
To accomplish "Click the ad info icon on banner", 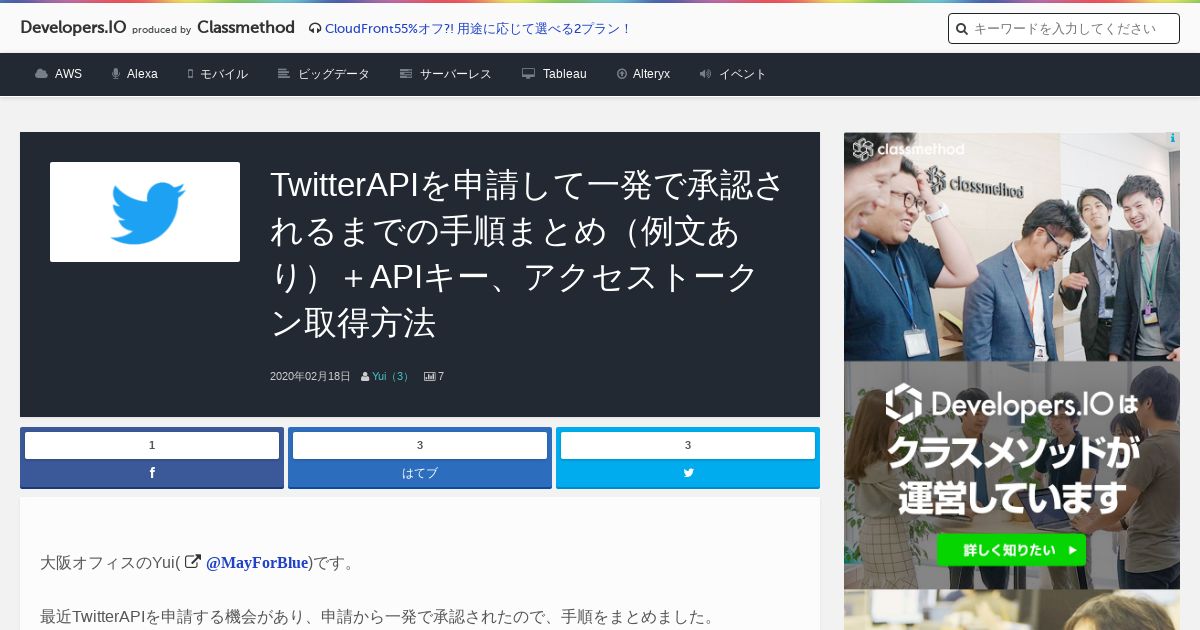I will tap(1173, 139).
